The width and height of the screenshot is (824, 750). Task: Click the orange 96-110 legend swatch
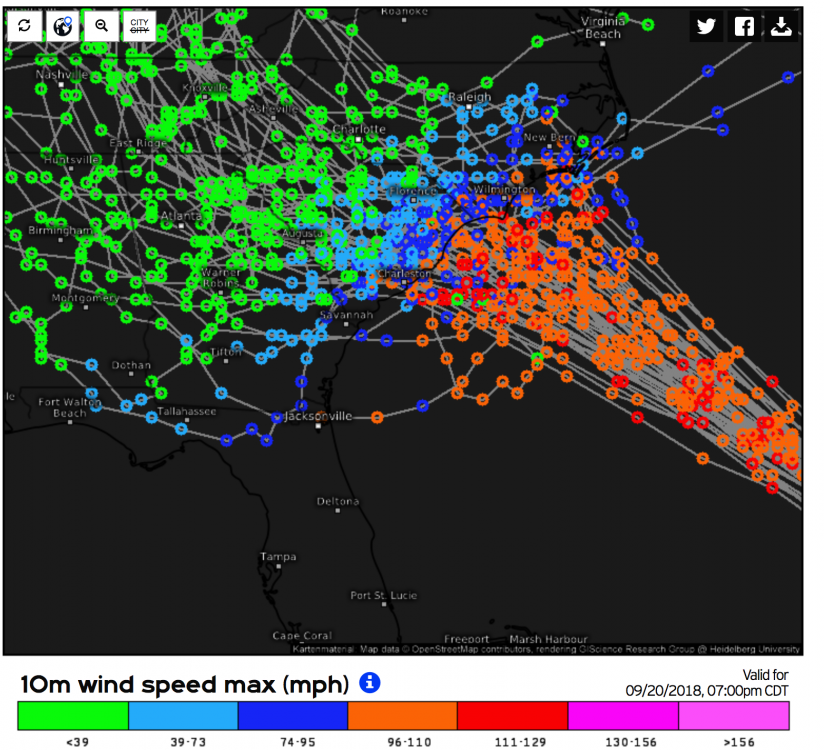(x=403, y=715)
